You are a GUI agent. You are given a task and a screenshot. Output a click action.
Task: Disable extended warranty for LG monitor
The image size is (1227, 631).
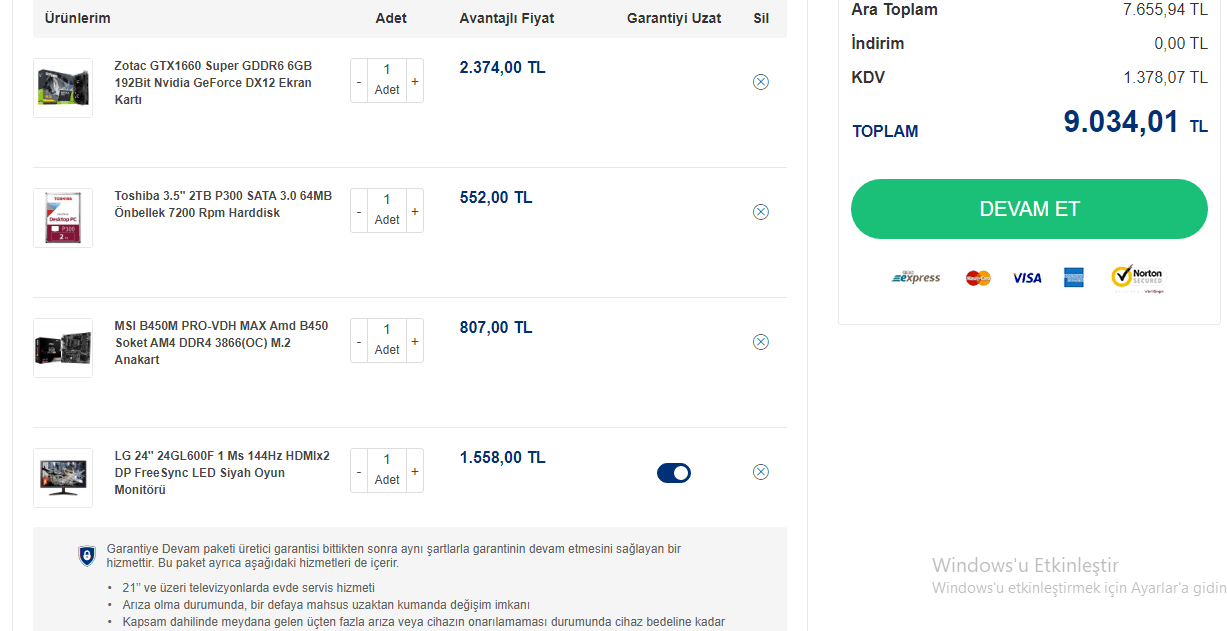click(674, 473)
